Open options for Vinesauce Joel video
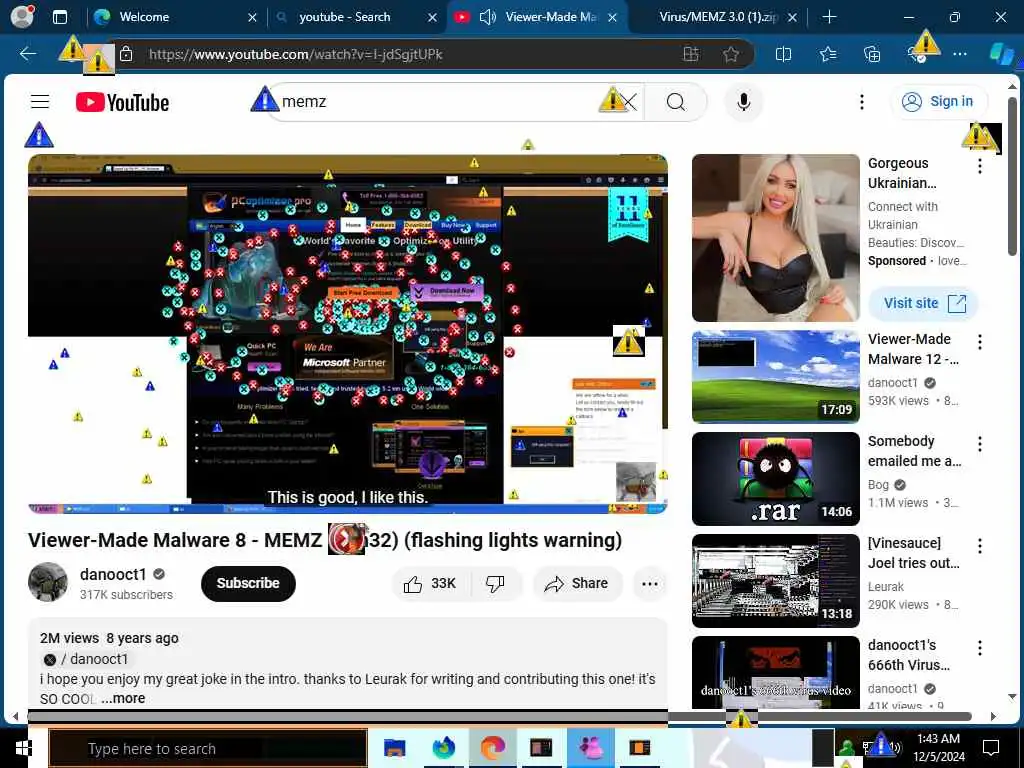Viewport: 1024px width, 768px height. [x=980, y=546]
